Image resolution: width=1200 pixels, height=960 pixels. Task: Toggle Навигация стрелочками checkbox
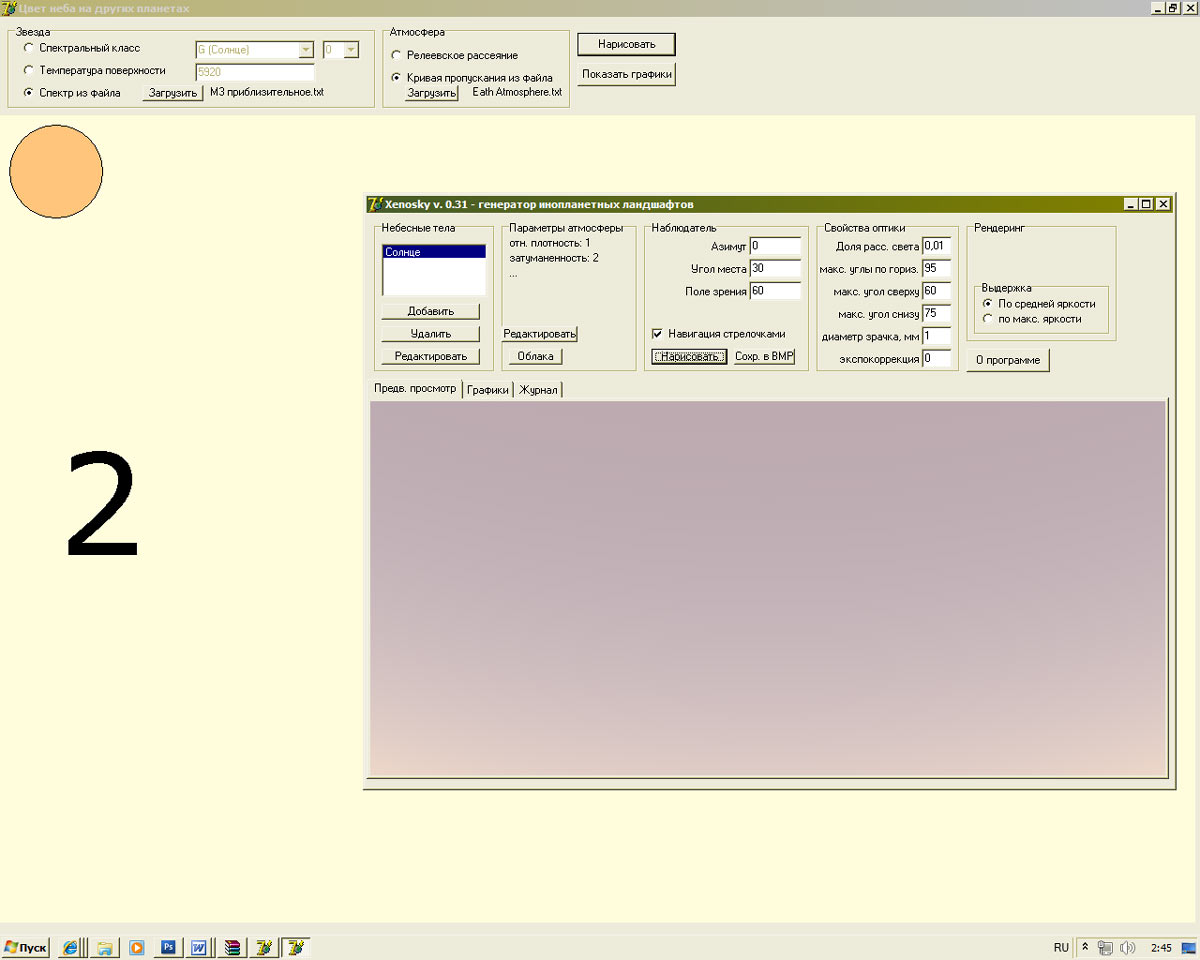click(657, 334)
